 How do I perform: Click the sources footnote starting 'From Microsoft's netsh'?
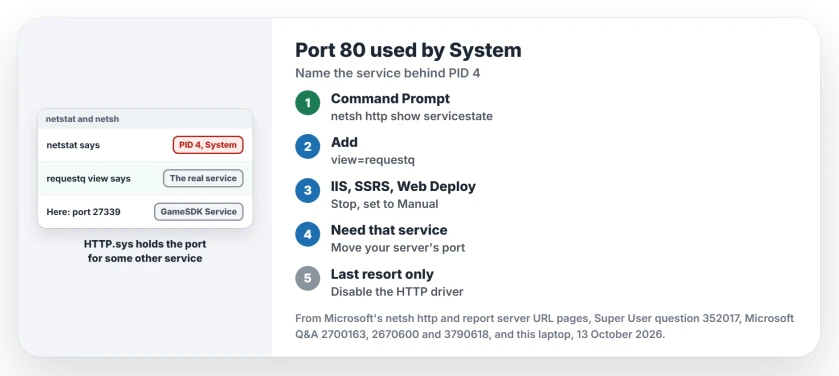point(544,327)
